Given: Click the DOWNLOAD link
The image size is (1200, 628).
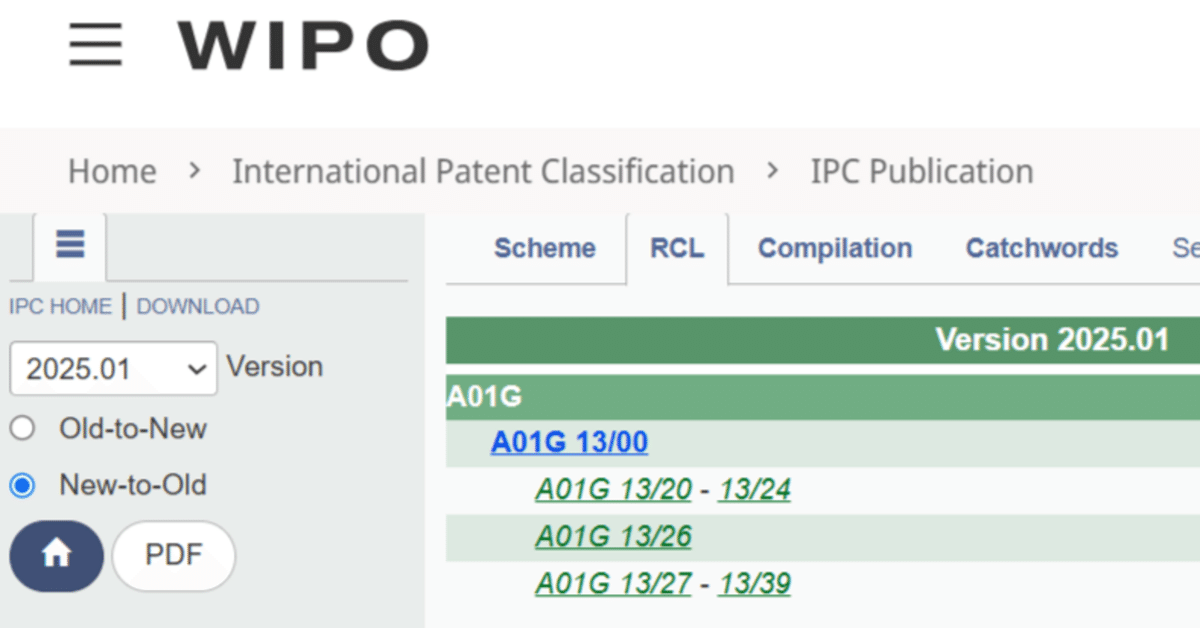Looking at the screenshot, I should 197,307.
